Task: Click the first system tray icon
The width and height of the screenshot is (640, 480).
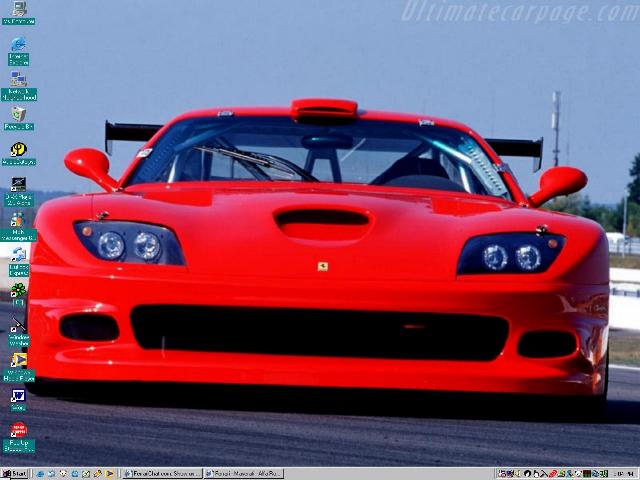Action: [x=502, y=474]
